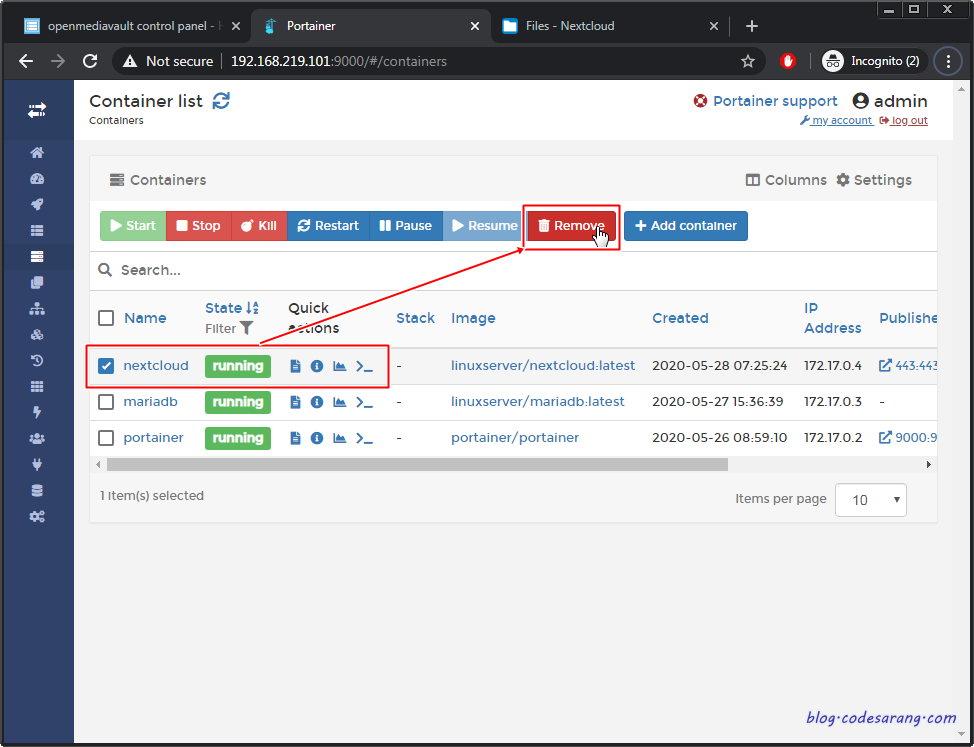Open the Home icon in sidebar
Viewport: 974px width, 747px height.
coord(37,153)
